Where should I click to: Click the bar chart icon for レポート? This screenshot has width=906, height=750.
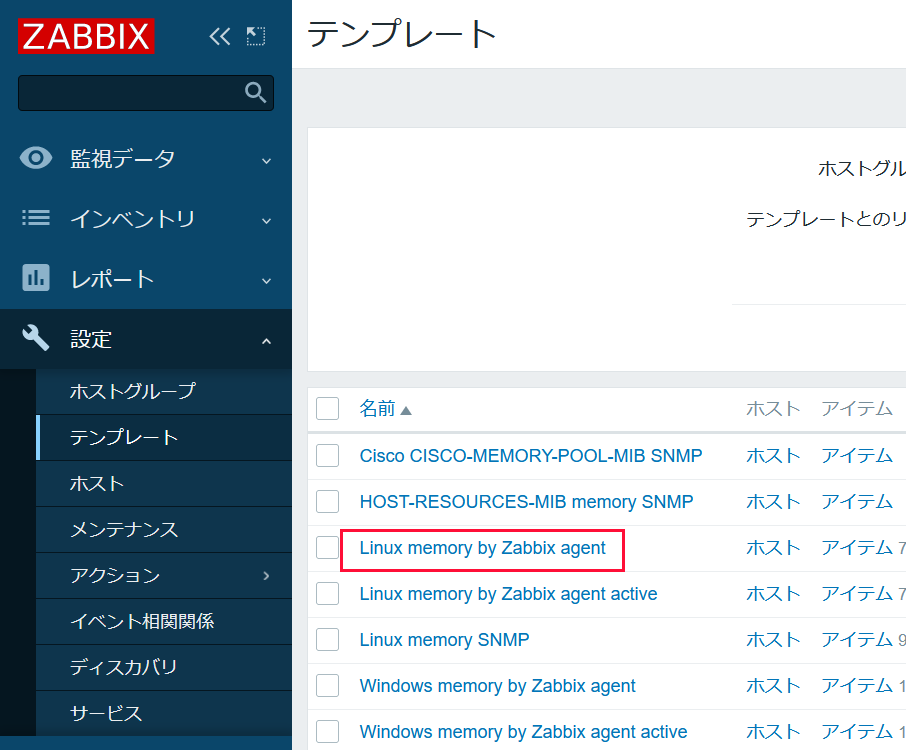(36, 277)
